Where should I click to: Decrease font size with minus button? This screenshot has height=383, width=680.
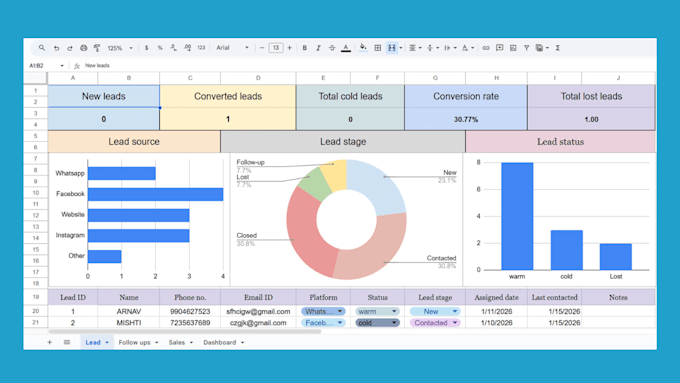pos(262,48)
